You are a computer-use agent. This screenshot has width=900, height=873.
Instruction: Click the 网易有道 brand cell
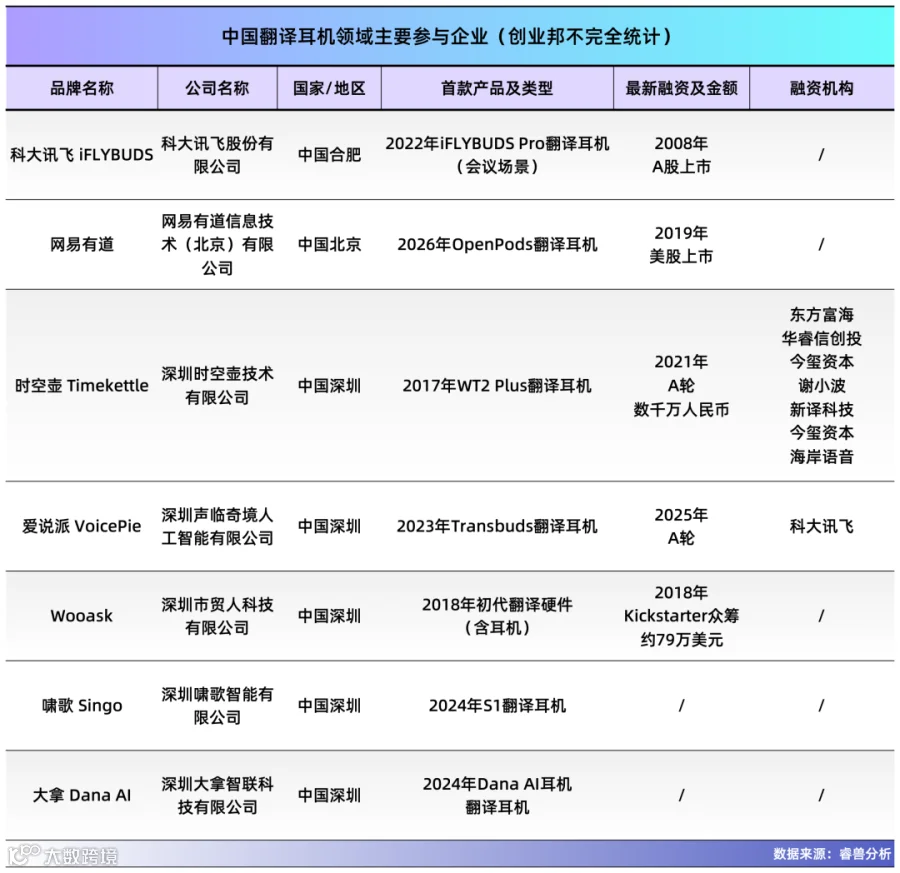(82, 245)
